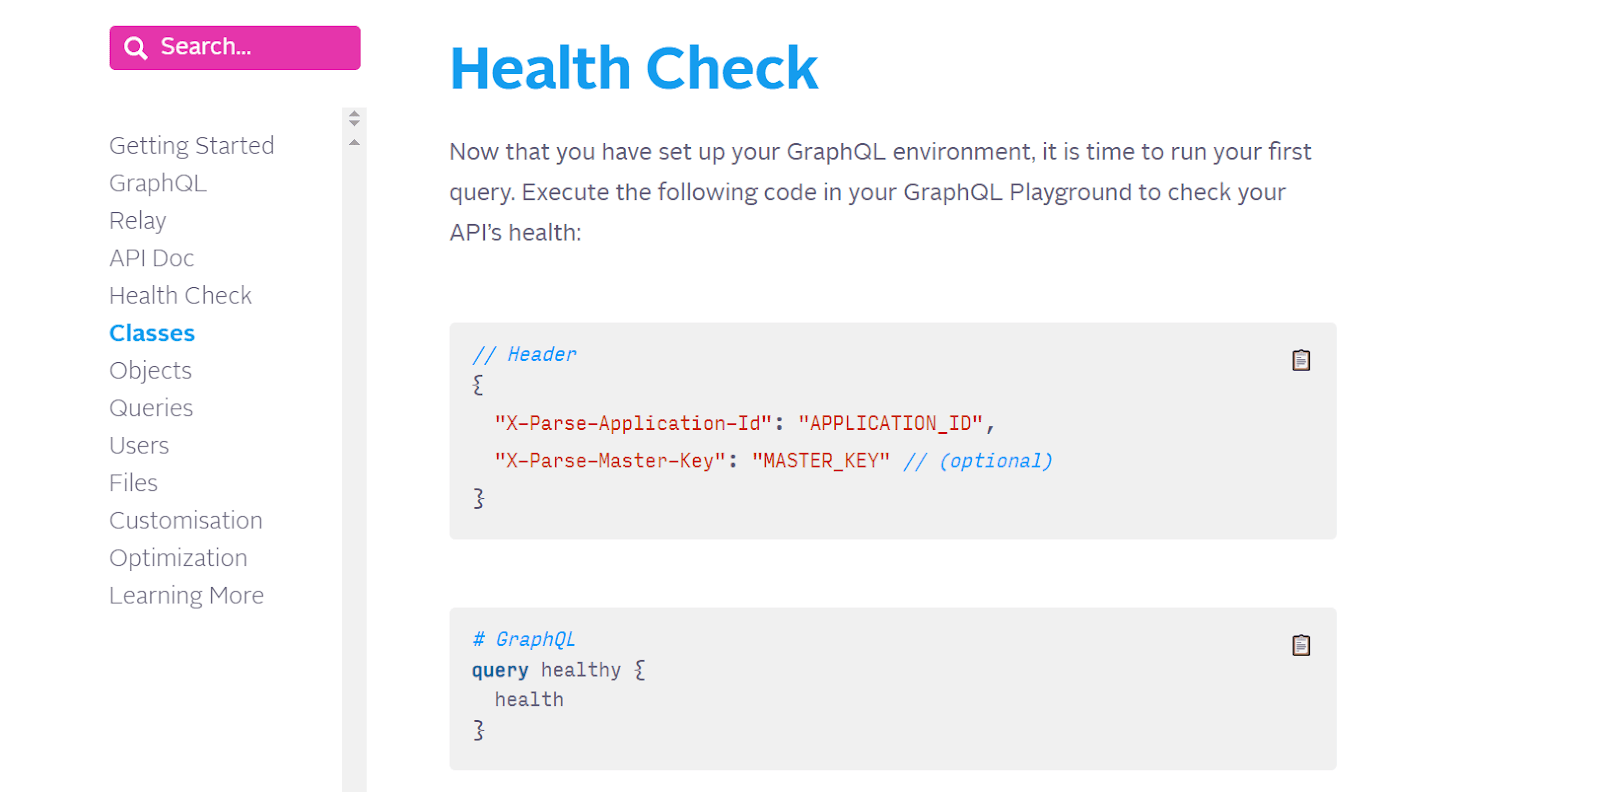Navigate to the Customisation page
This screenshot has height=792, width=1600.
coord(186,520)
